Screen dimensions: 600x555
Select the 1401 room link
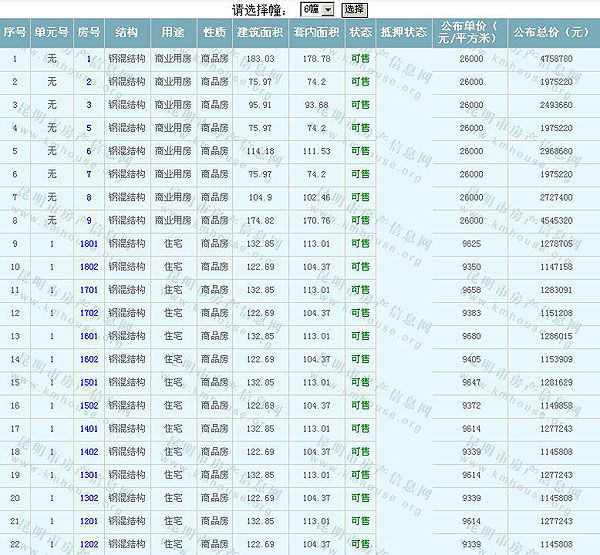tap(89, 428)
